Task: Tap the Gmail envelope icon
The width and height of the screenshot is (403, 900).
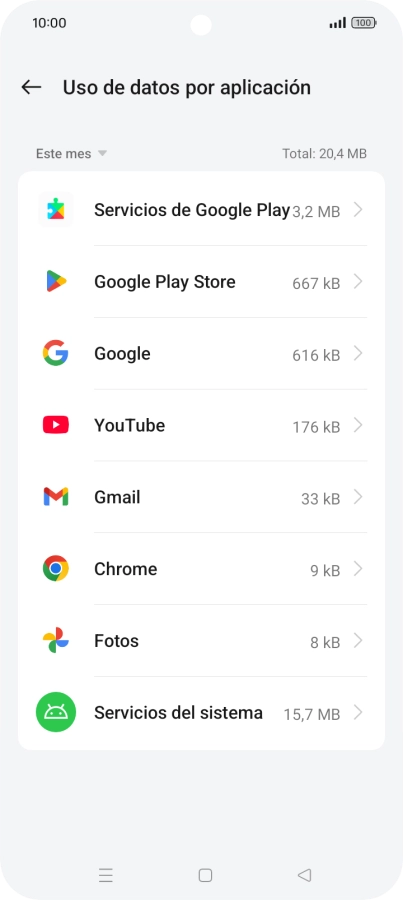Action: pyautogui.click(x=56, y=496)
